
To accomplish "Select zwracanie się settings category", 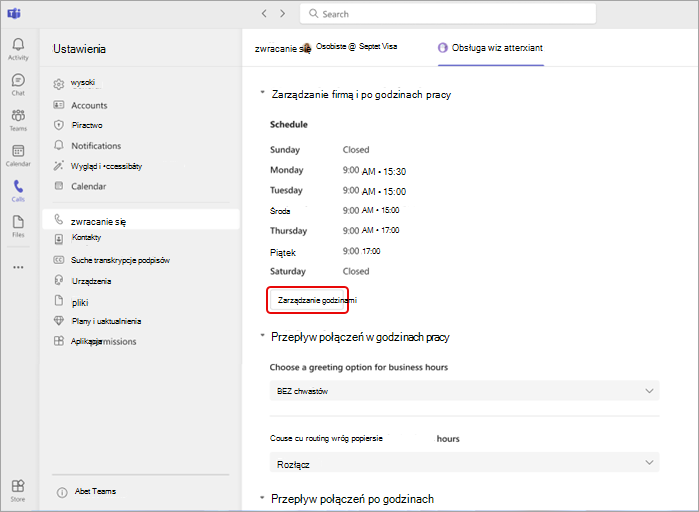I will pos(141,220).
